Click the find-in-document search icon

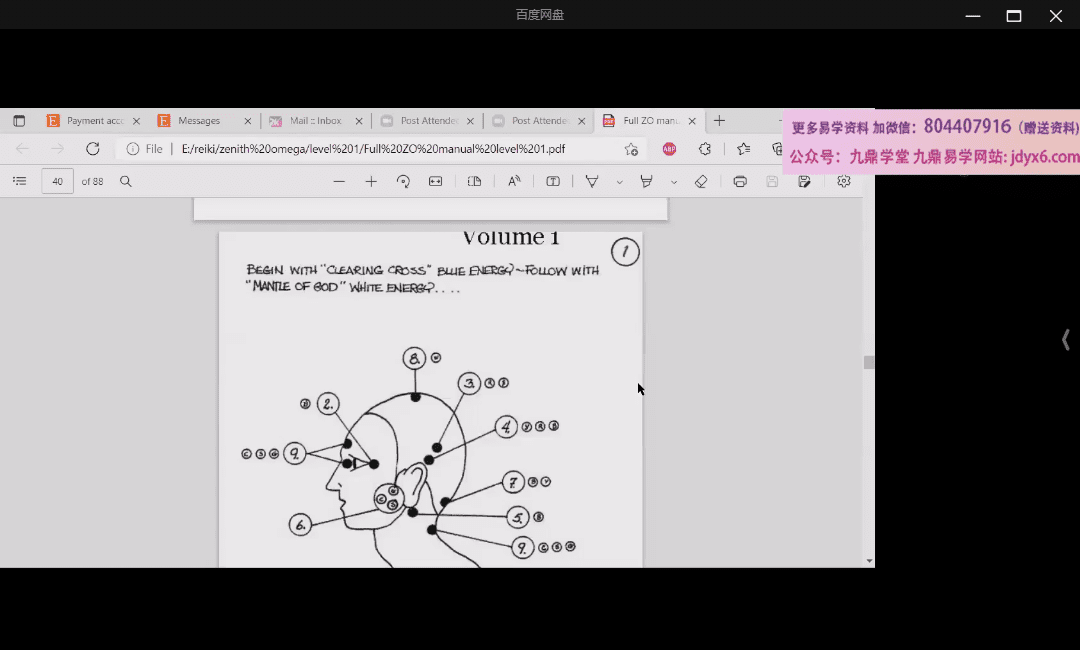coord(126,181)
